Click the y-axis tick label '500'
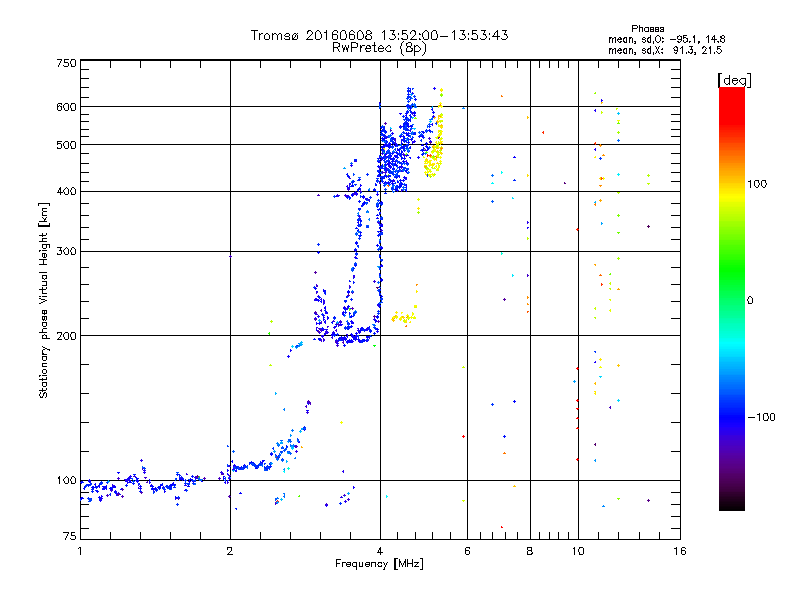800x600 pixels. (66, 145)
